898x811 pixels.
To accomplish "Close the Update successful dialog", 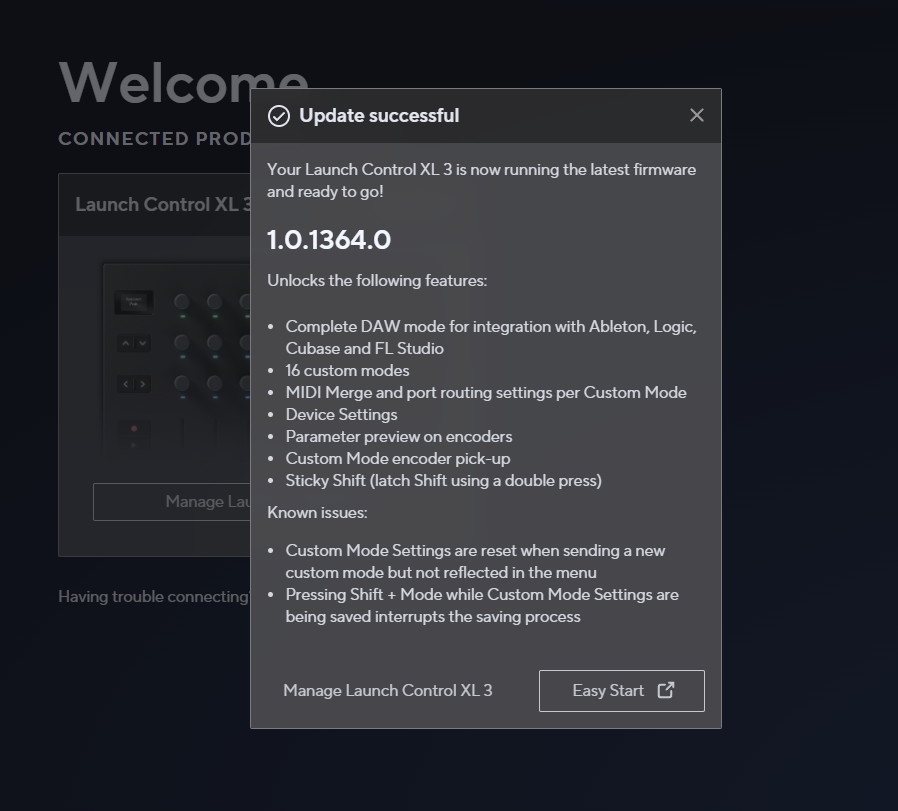I will [x=696, y=115].
